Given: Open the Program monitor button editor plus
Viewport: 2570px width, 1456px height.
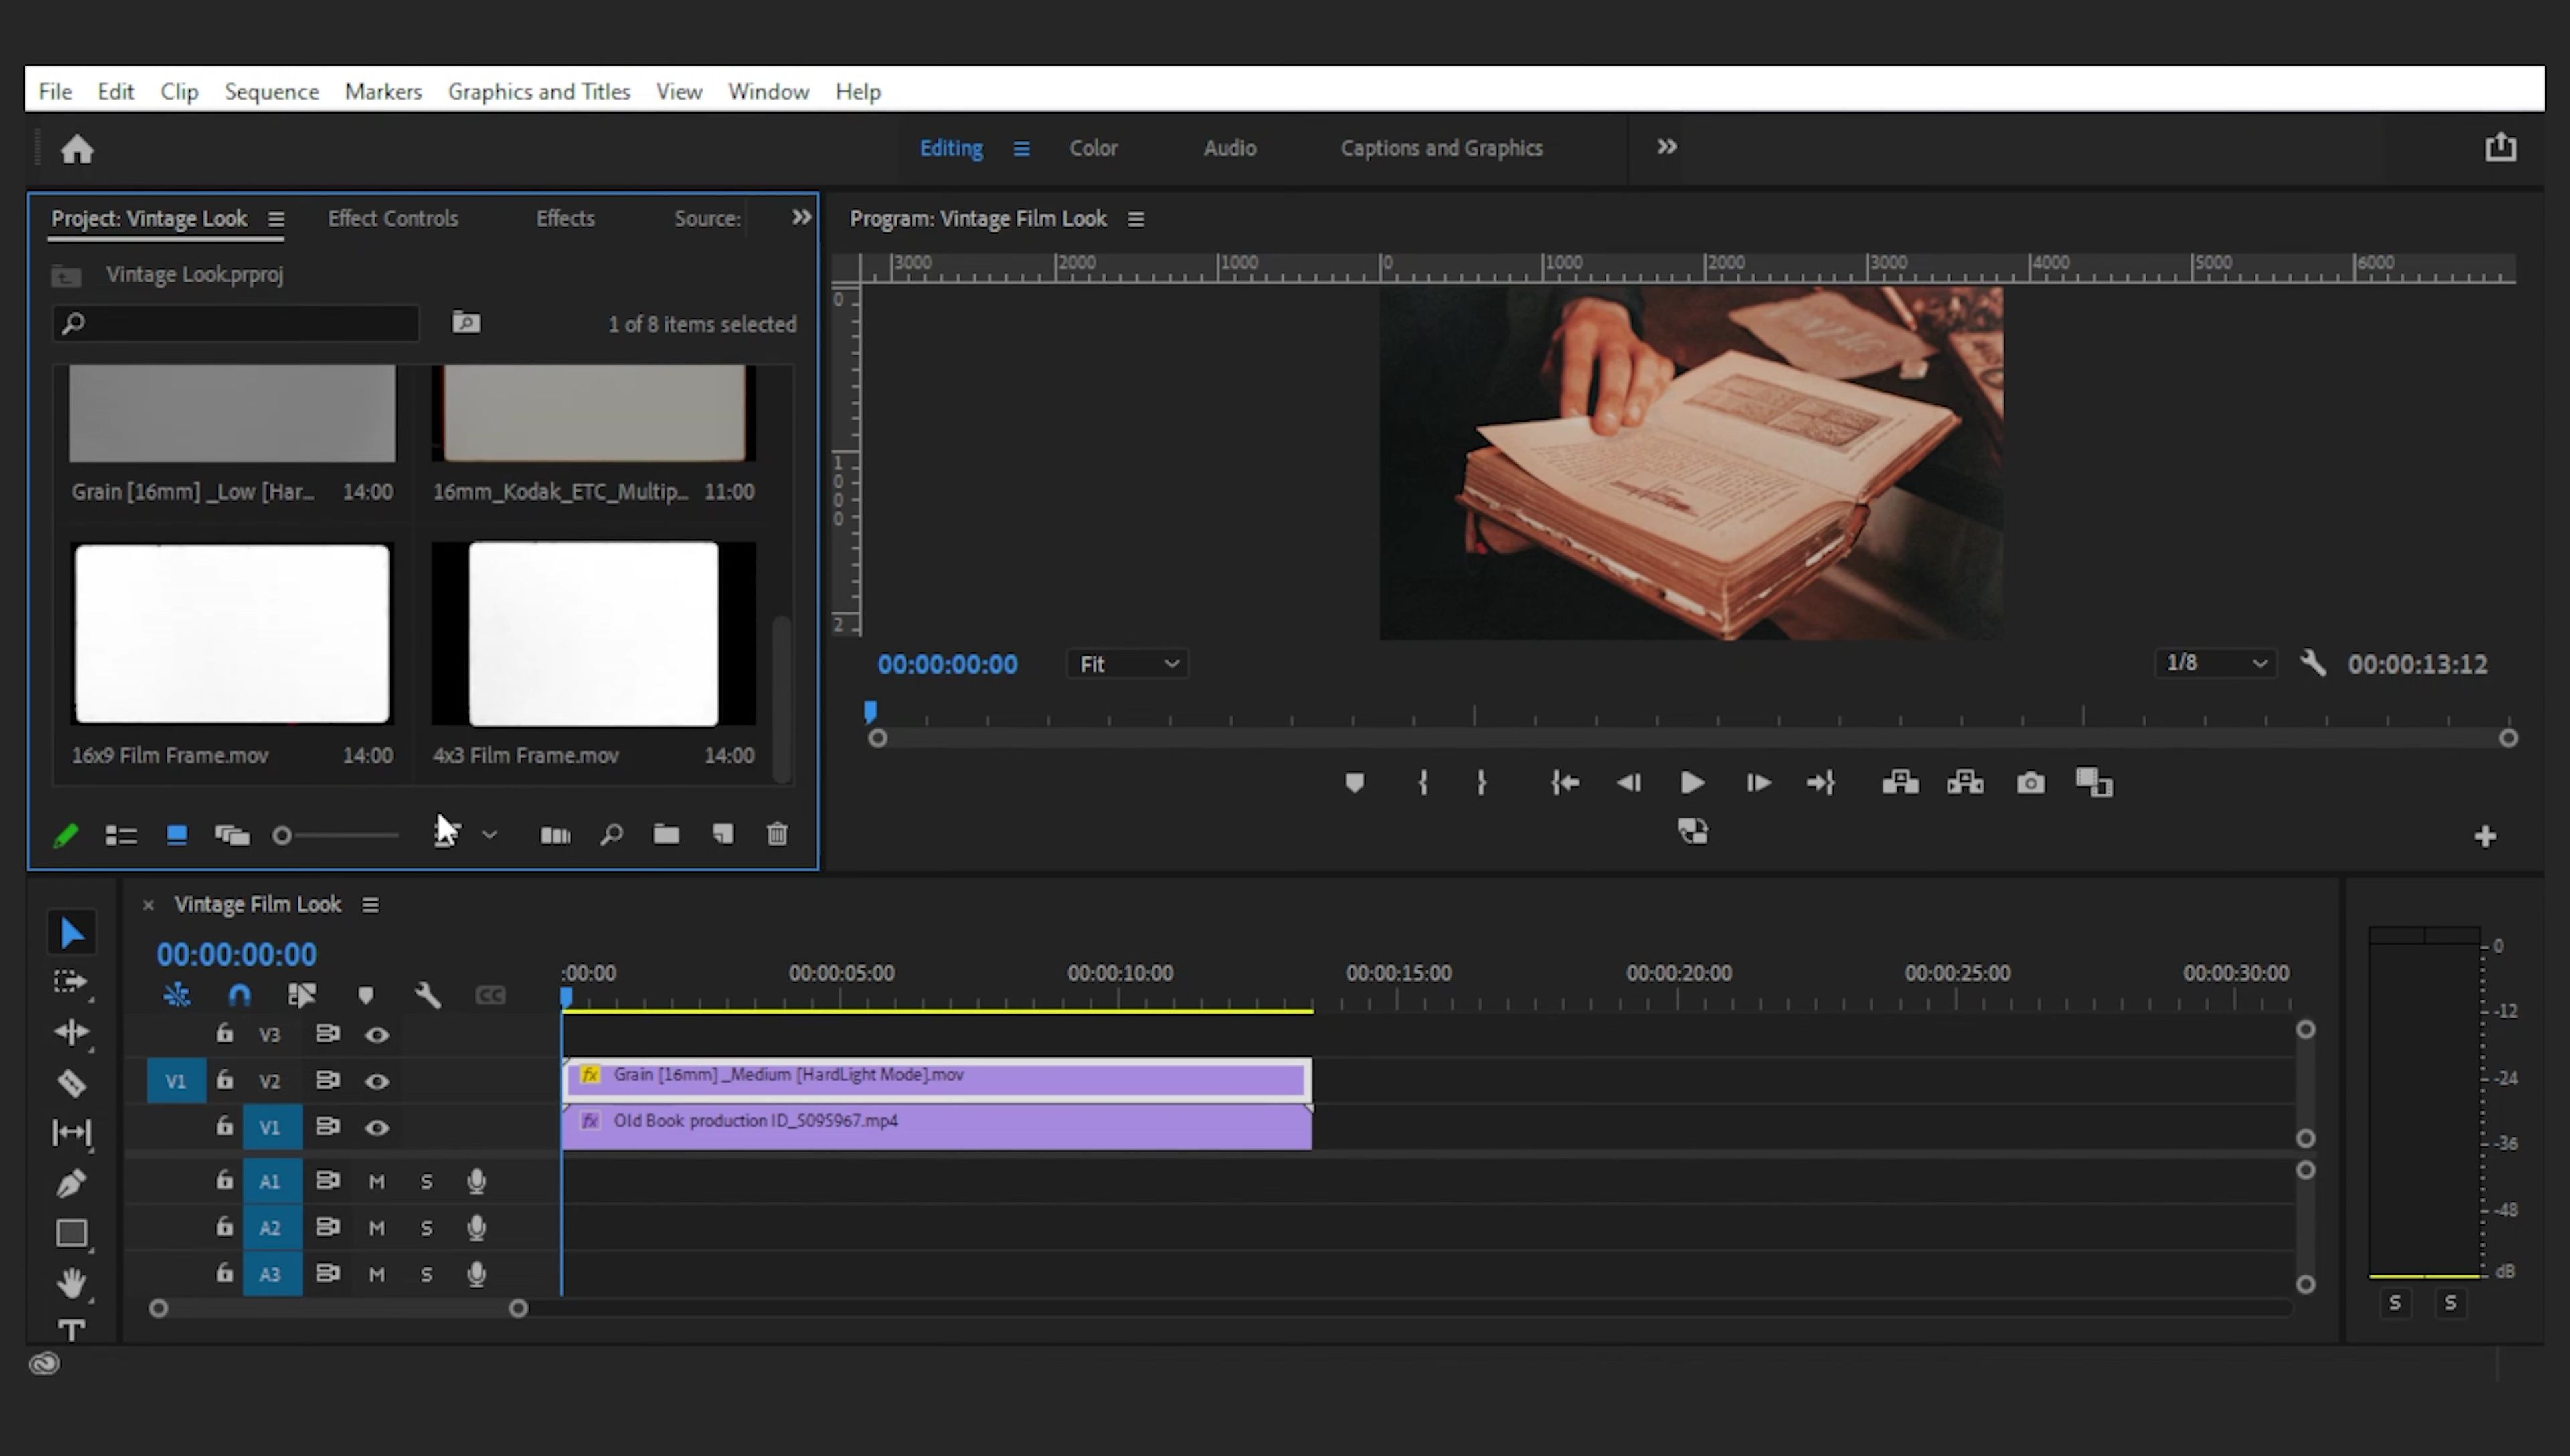Looking at the screenshot, I should point(2485,836).
